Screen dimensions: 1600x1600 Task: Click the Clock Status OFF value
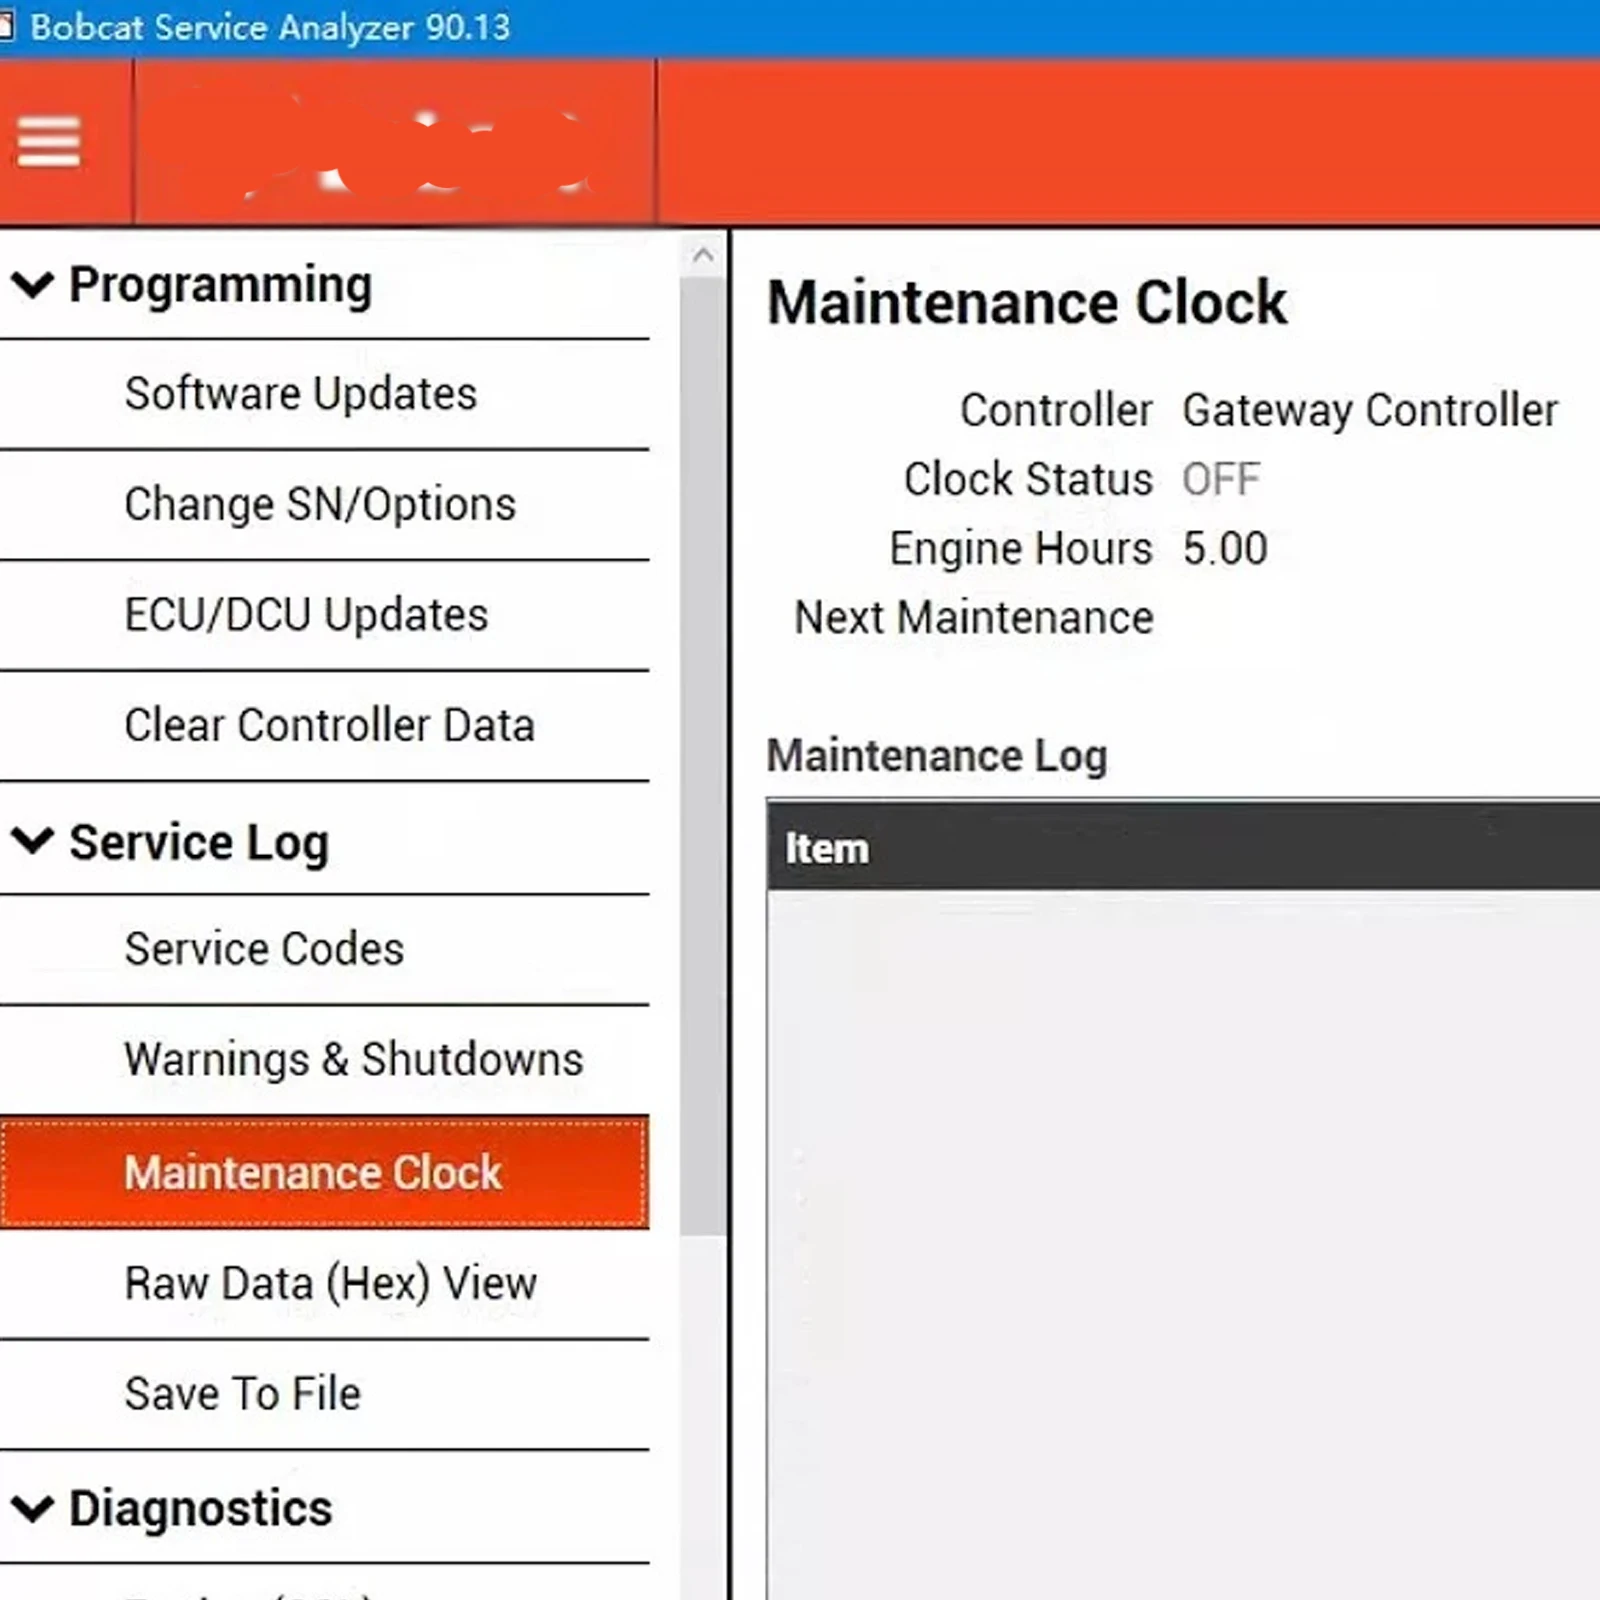click(x=1221, y=479)
